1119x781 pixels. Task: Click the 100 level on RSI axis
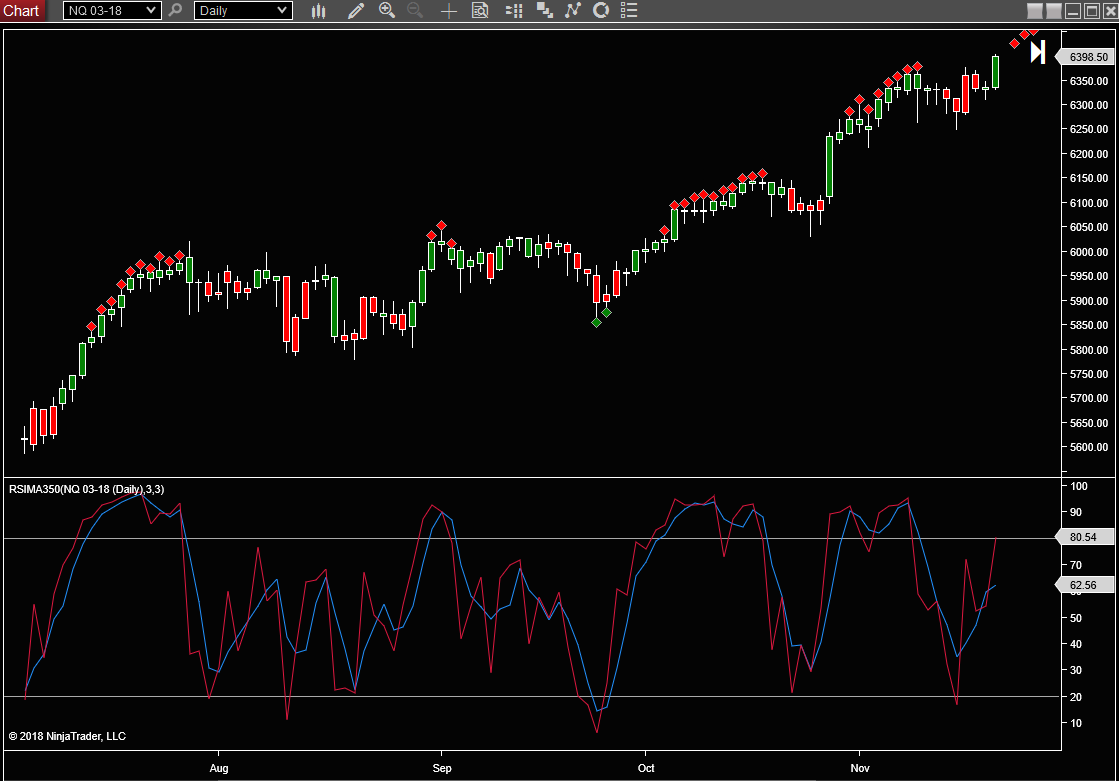pyautogui.click(x=1079, y=486)
